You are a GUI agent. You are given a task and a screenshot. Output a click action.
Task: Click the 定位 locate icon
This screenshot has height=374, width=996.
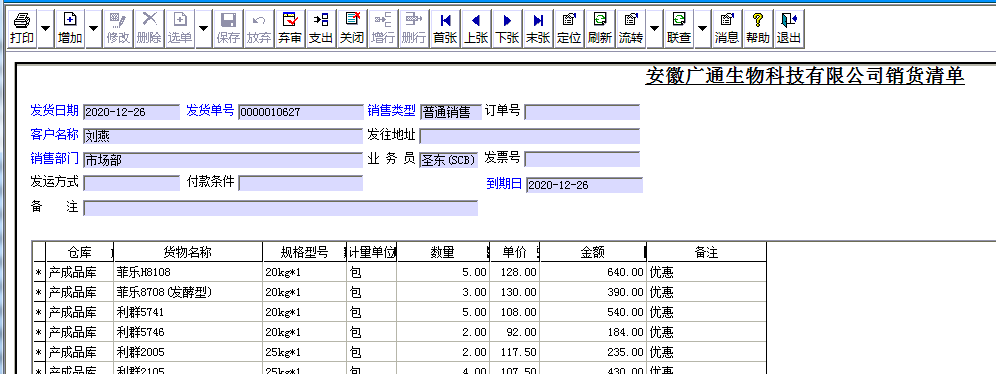(569, 29)
